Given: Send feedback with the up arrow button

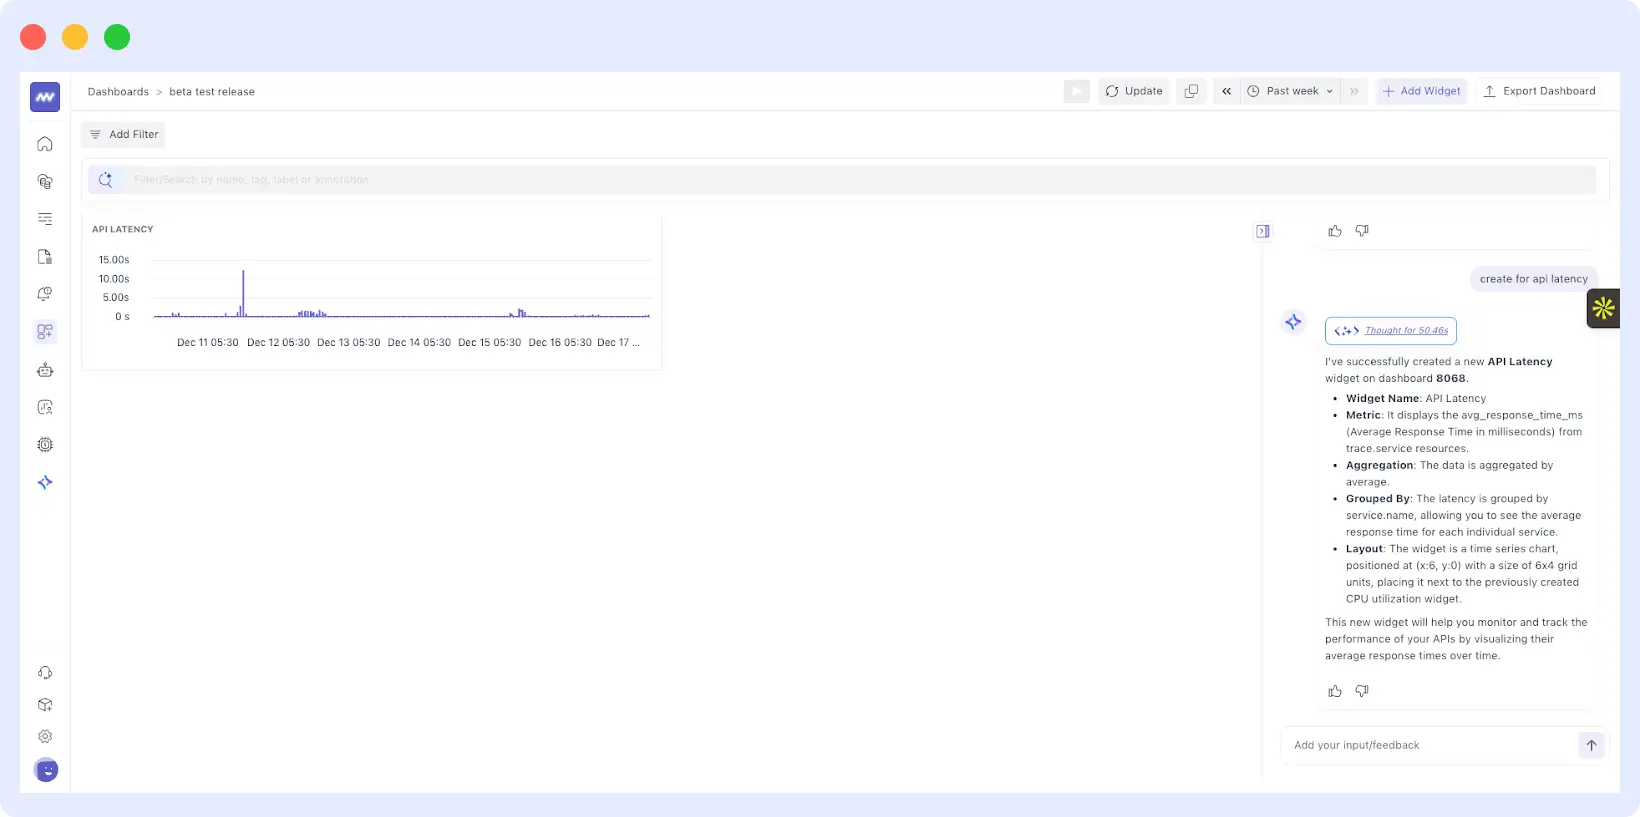Looking at the screenshot, I should pos(1591,745).
